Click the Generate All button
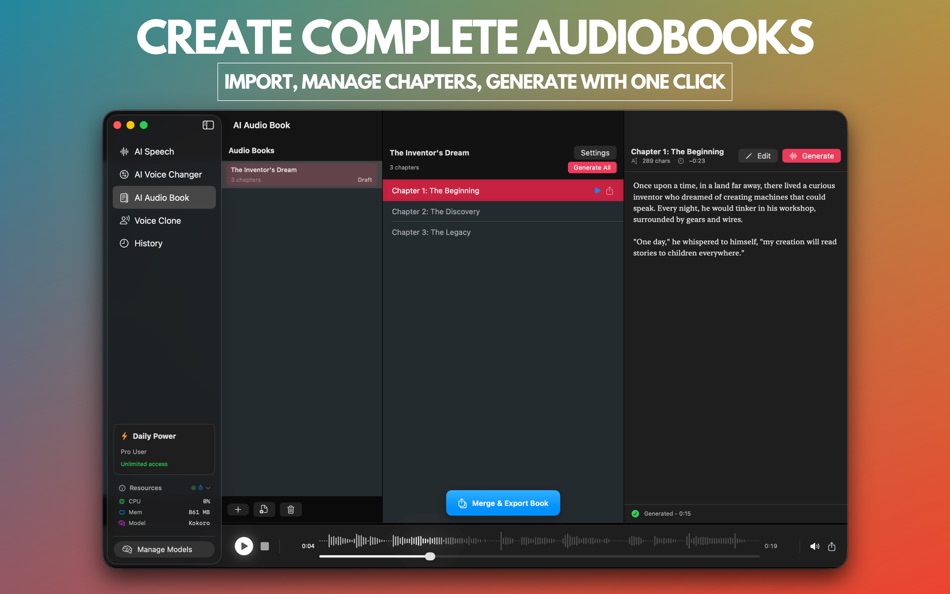The image size is (950, 594). click(592, 167)
